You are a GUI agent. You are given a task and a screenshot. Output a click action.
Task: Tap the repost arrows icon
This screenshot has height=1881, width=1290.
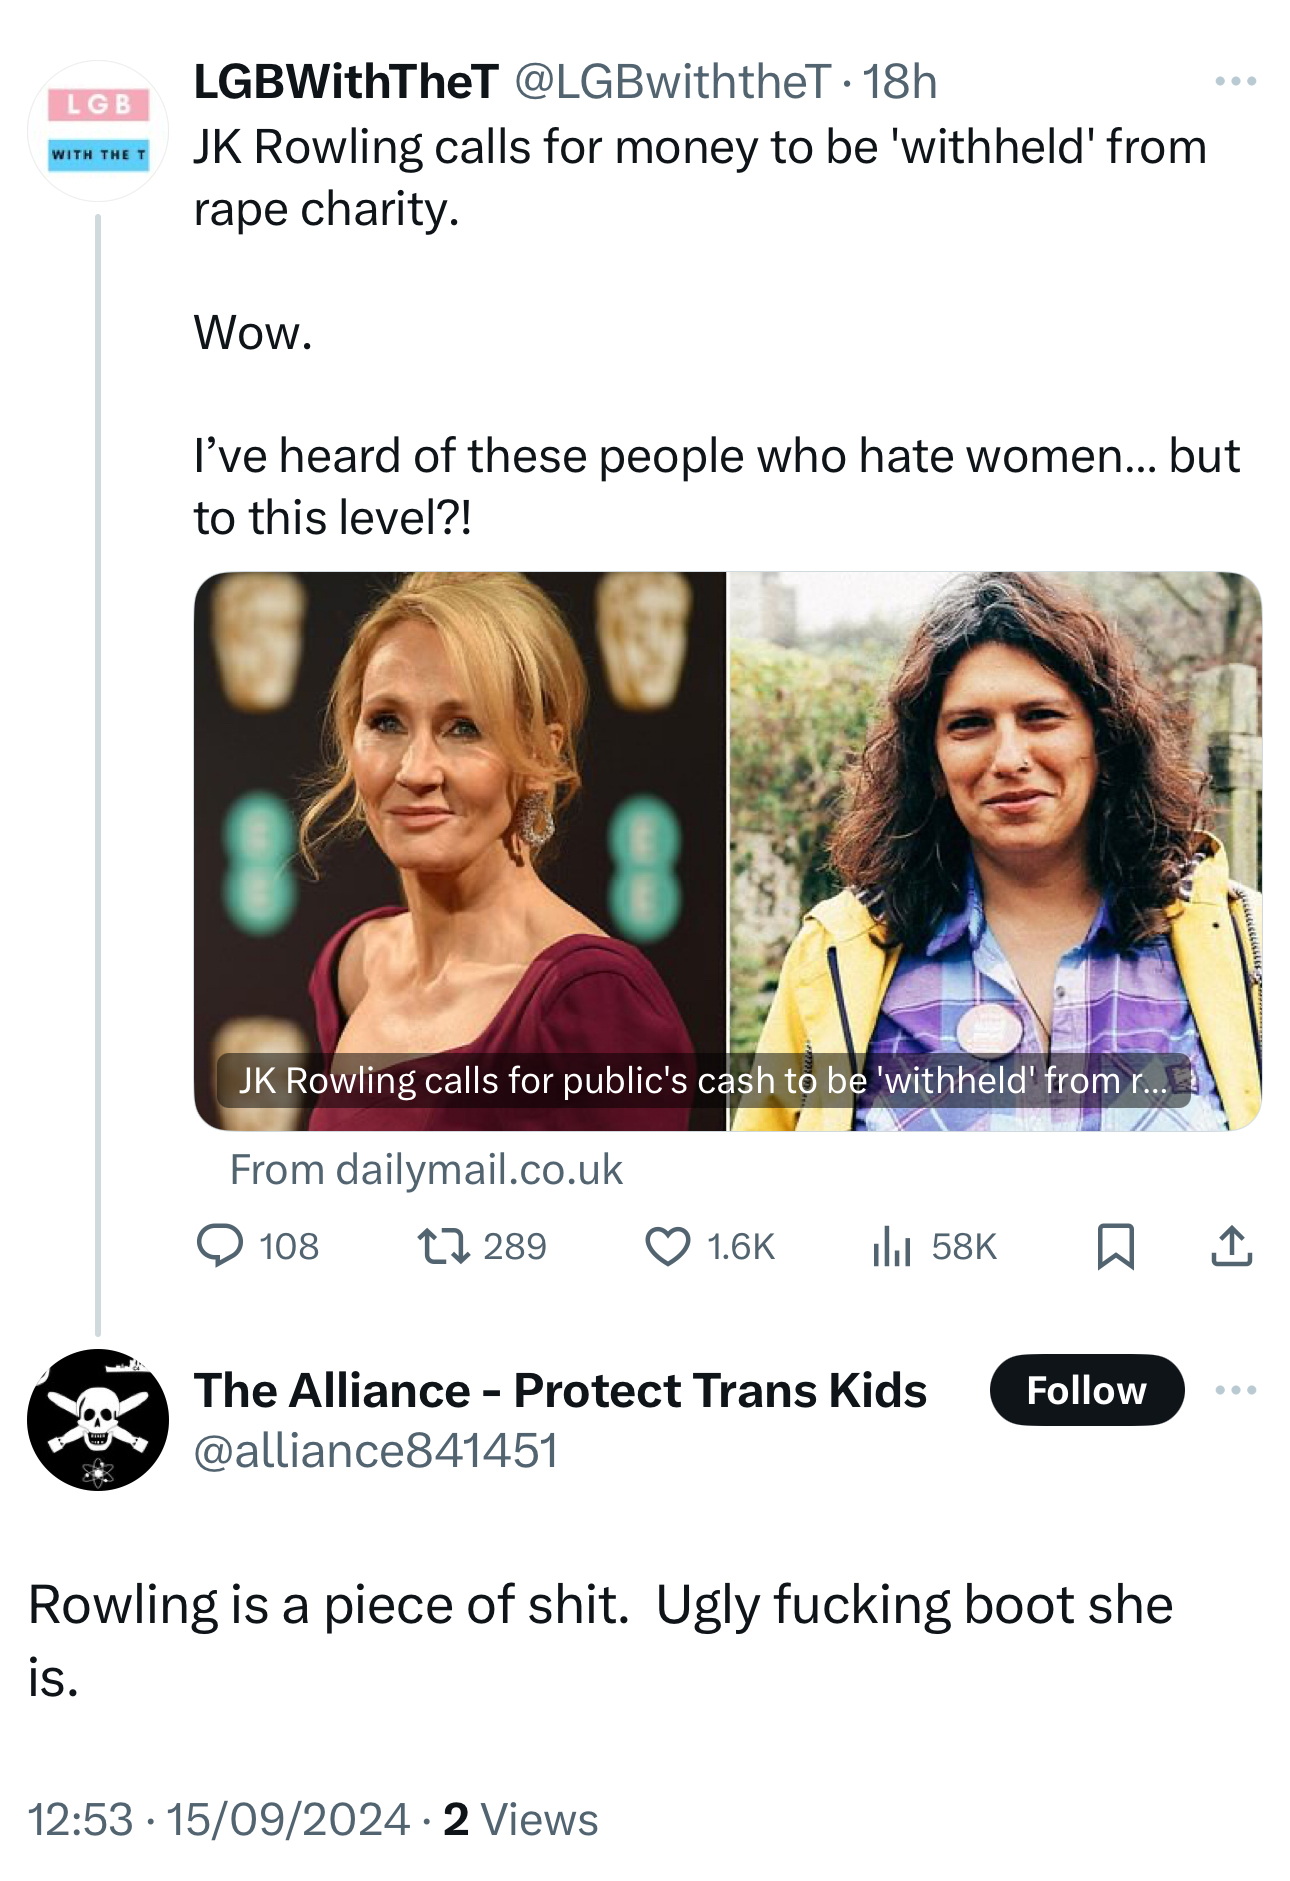click(x=443, y=1246)
